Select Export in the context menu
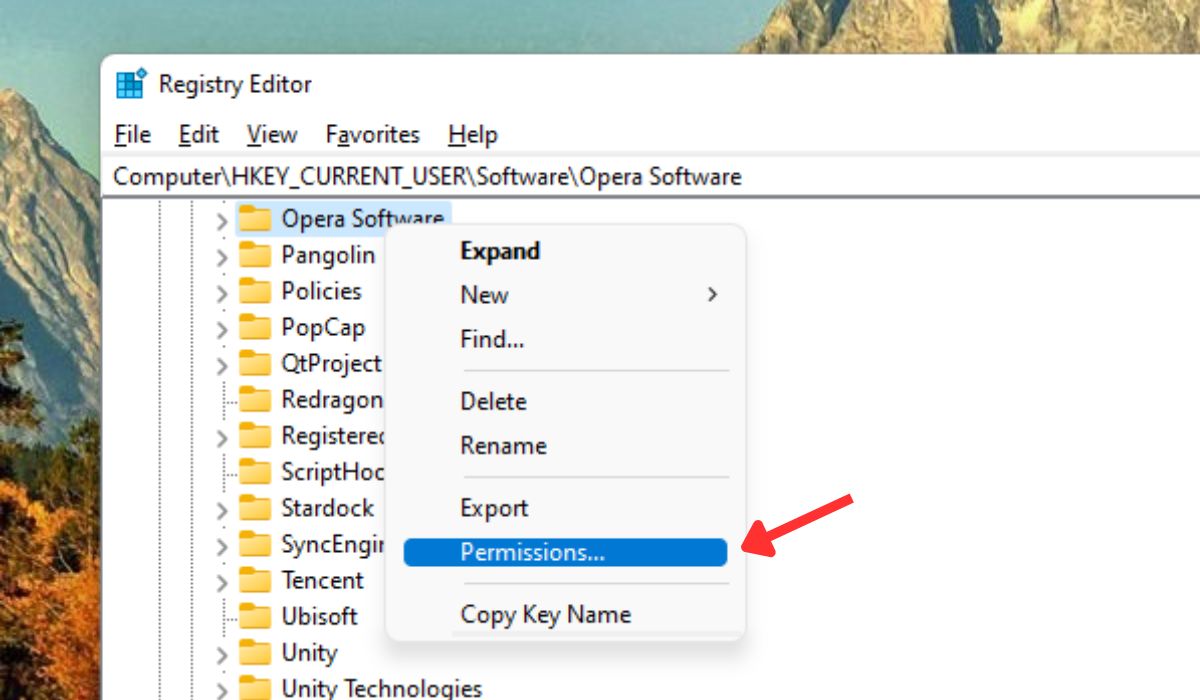The image size is (1200, 700). (494, 508)
